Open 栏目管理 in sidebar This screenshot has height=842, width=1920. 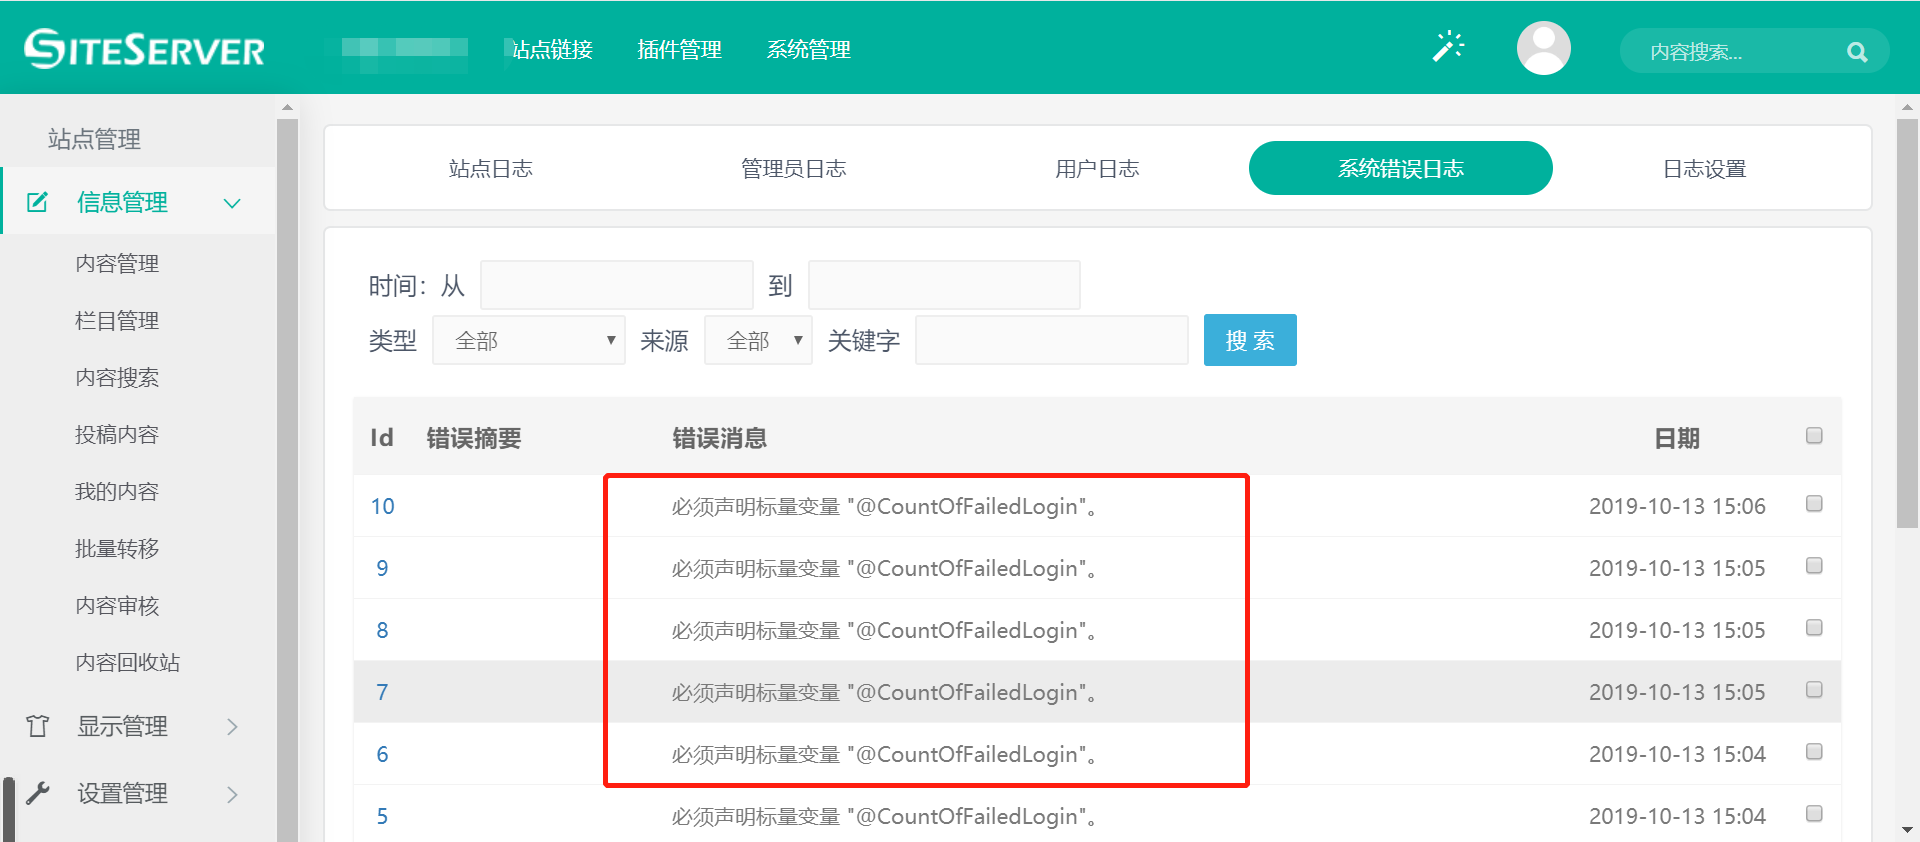tap(117, 320)
